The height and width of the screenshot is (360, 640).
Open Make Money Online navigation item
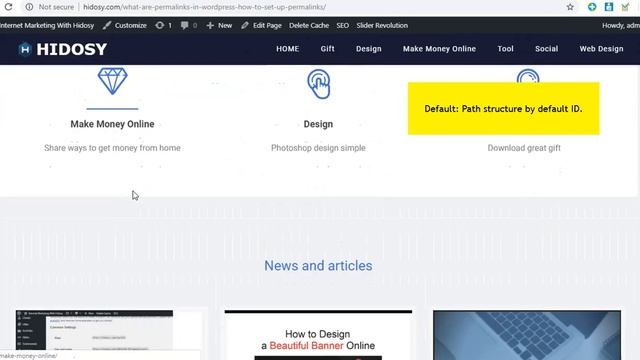[439, 49]
